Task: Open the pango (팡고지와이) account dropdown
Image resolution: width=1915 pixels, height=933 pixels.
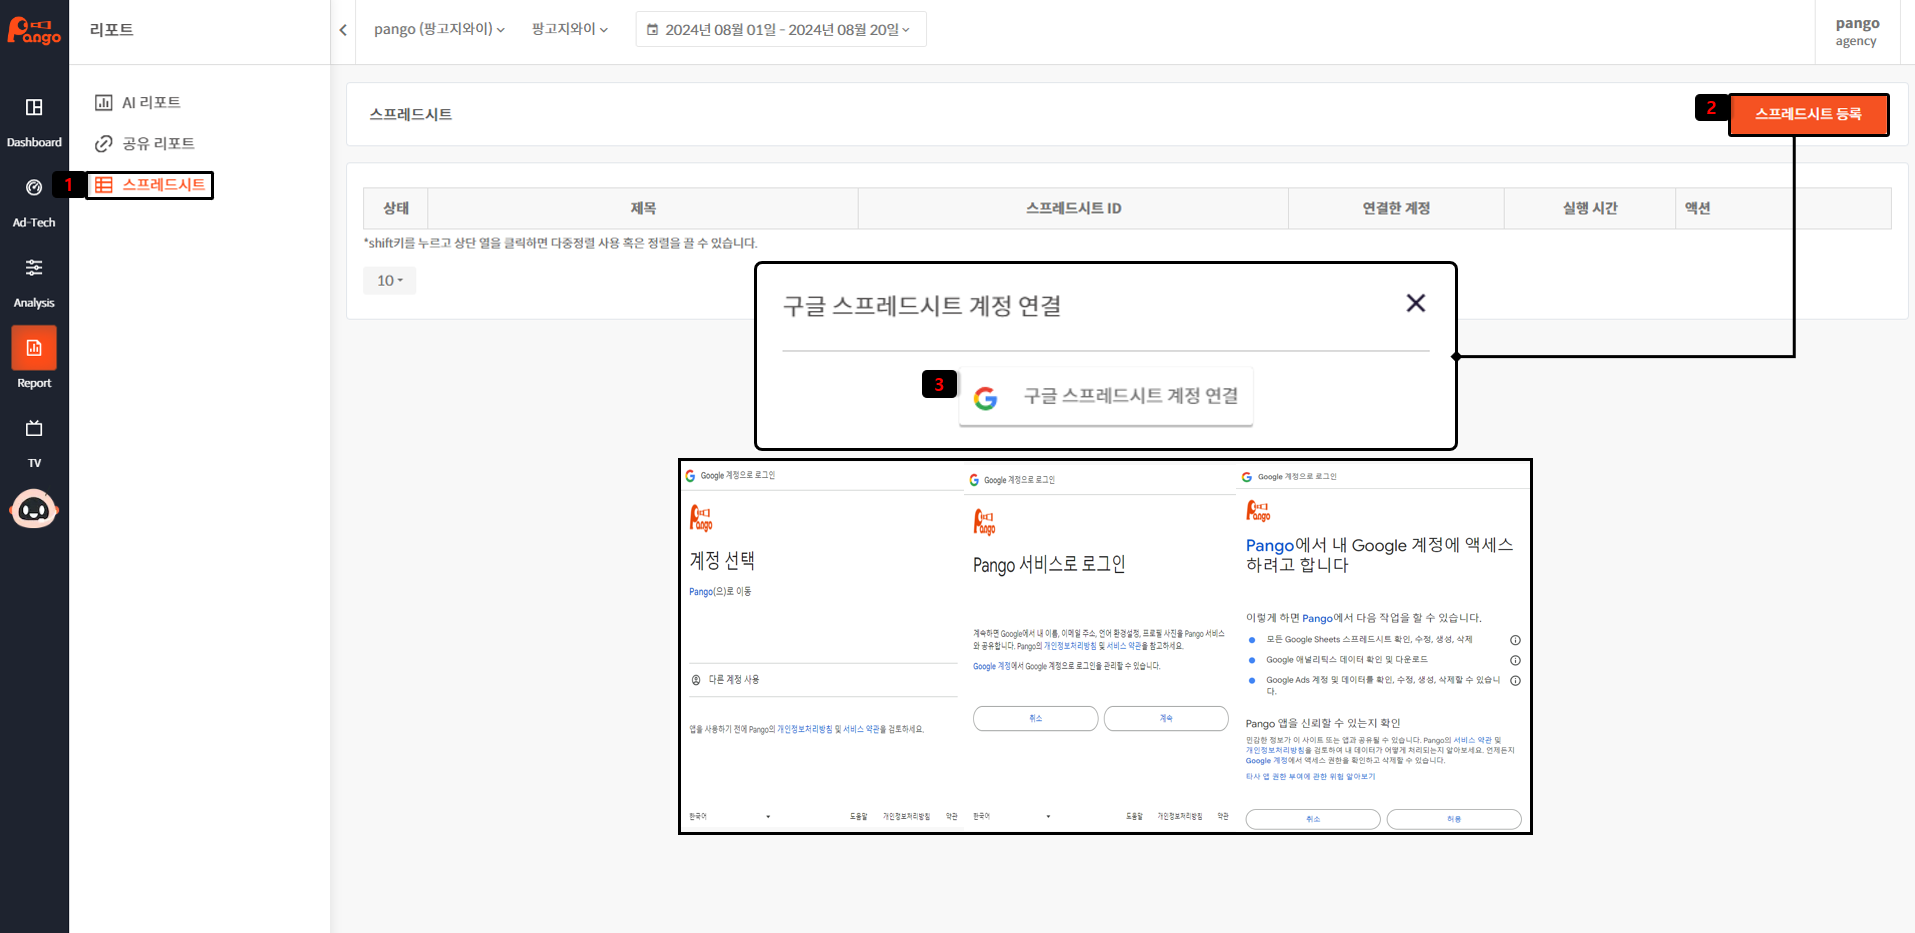Action: [x=439, y=29]
